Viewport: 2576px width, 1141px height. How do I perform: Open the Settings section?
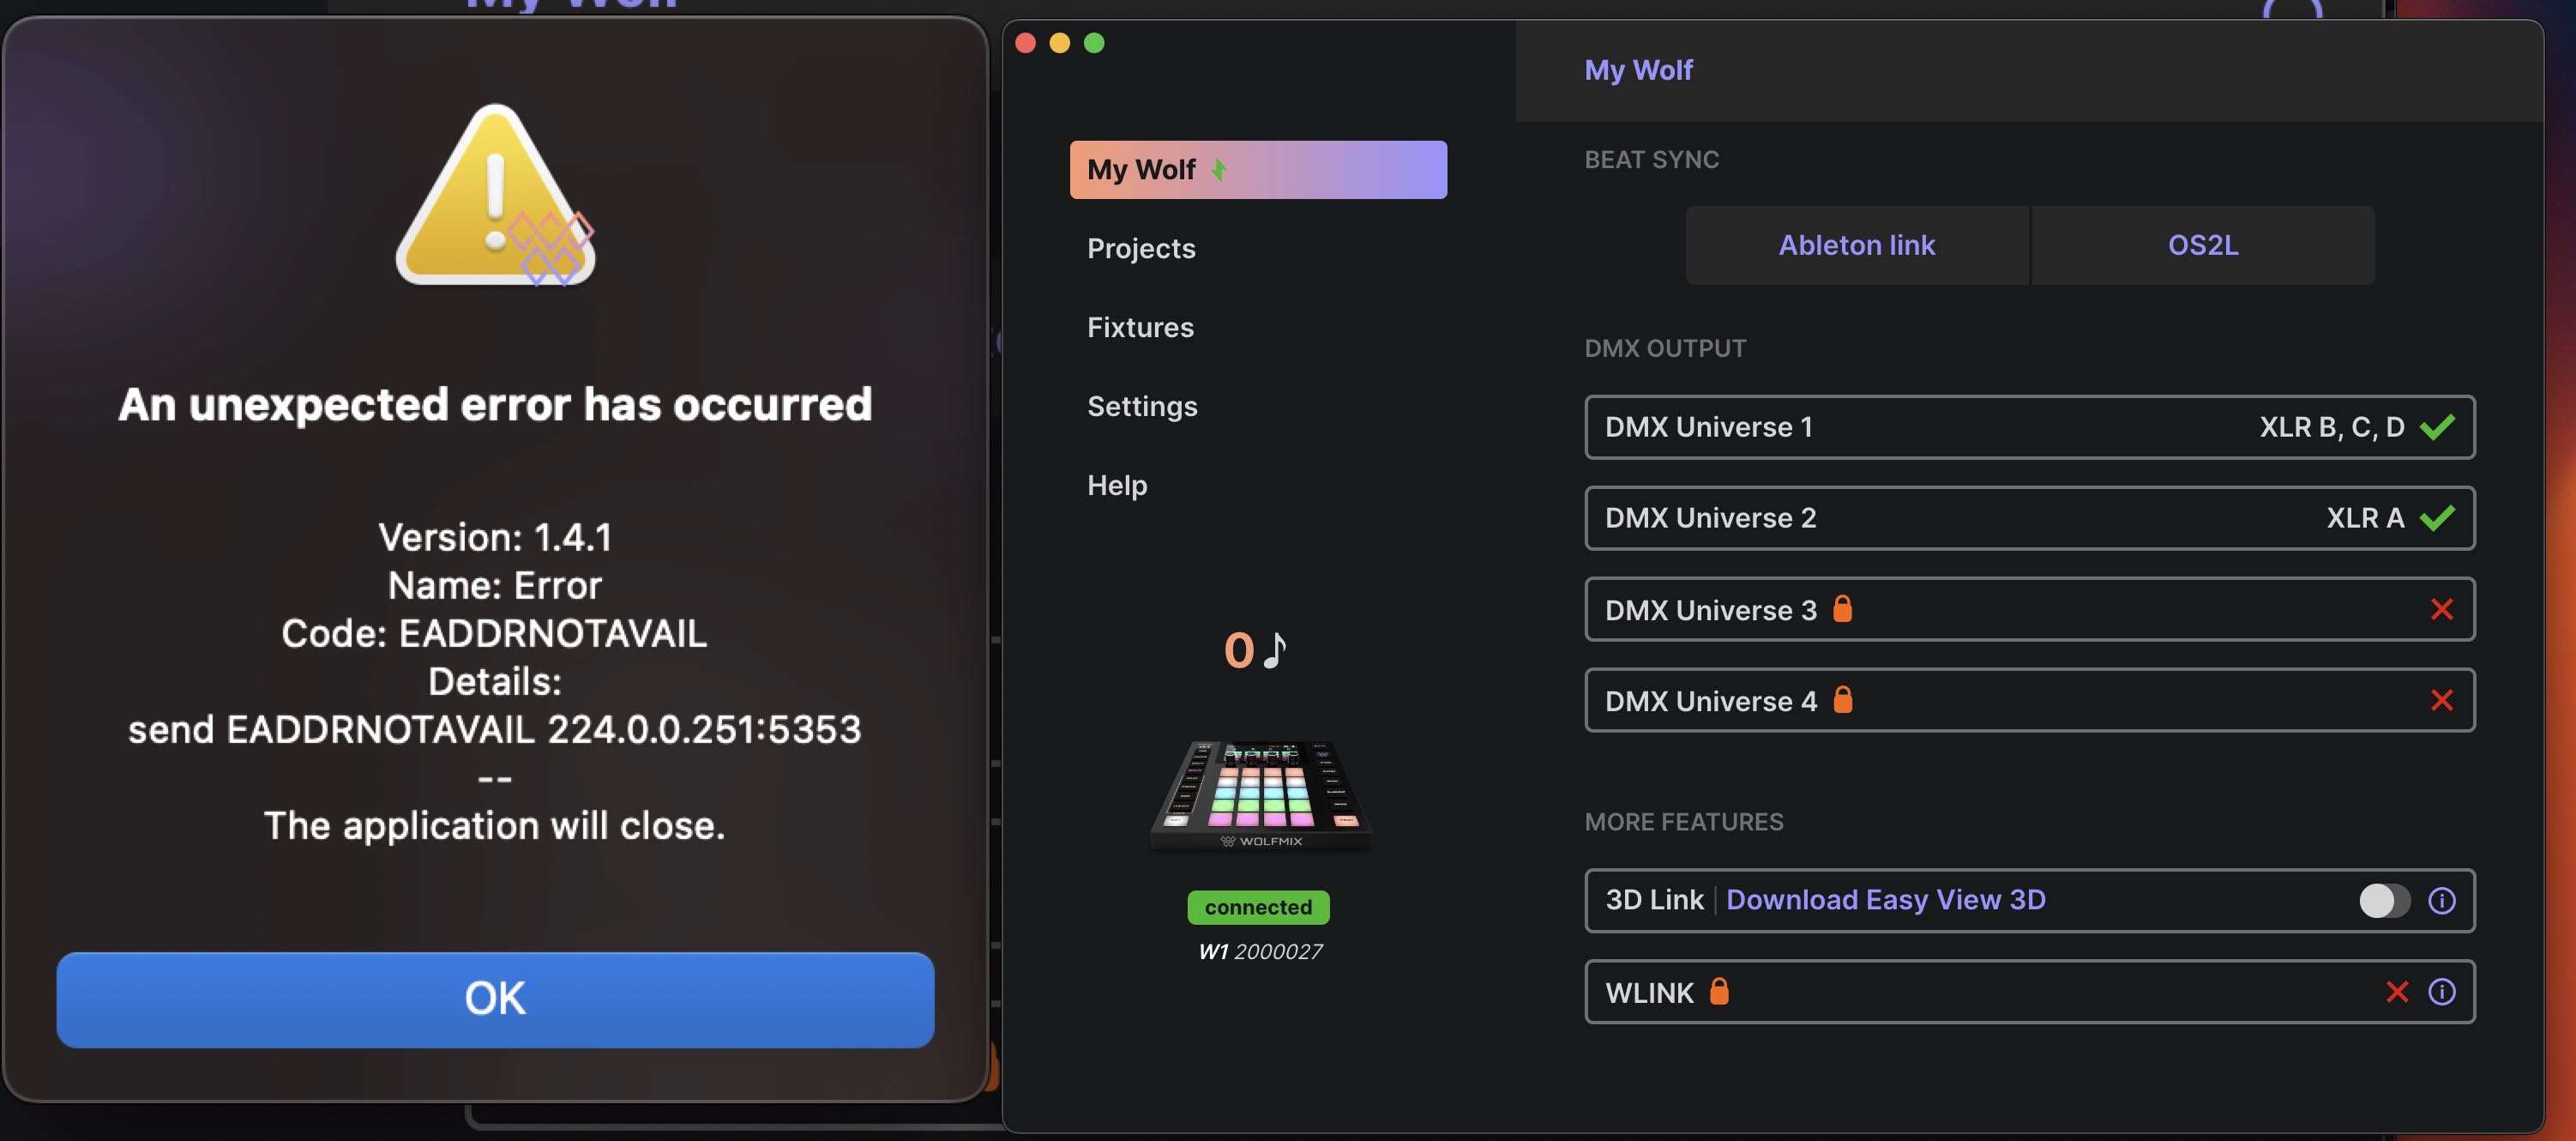click(x=1142, y=406)
